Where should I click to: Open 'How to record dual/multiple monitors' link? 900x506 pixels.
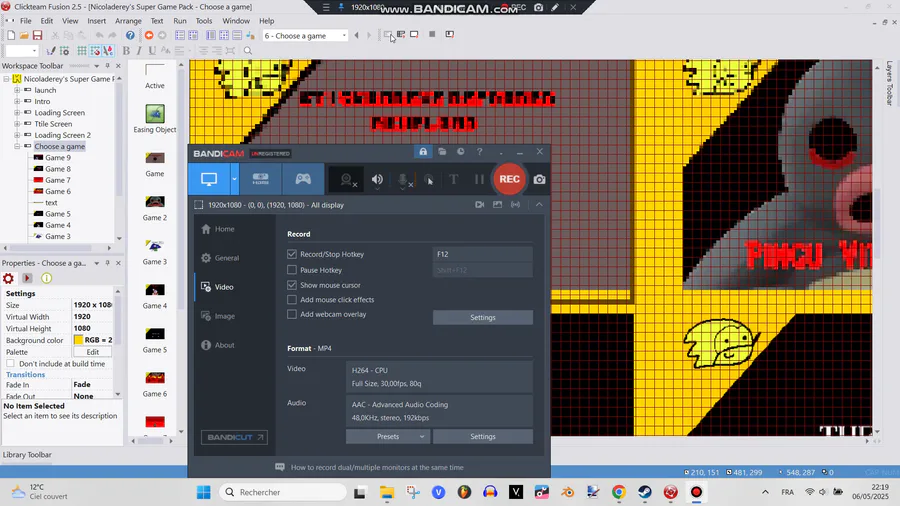coord(377,468)
